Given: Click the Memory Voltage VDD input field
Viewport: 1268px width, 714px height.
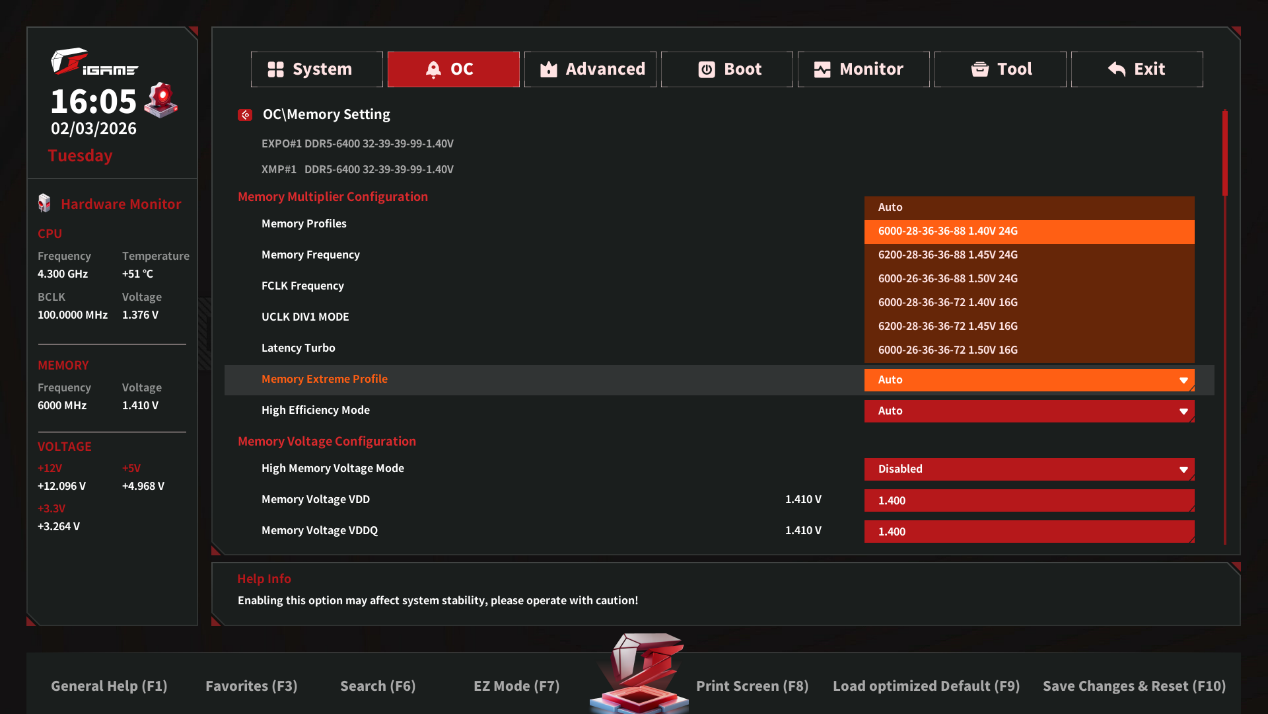Looking at the screenshot, I should point(1029,500).
